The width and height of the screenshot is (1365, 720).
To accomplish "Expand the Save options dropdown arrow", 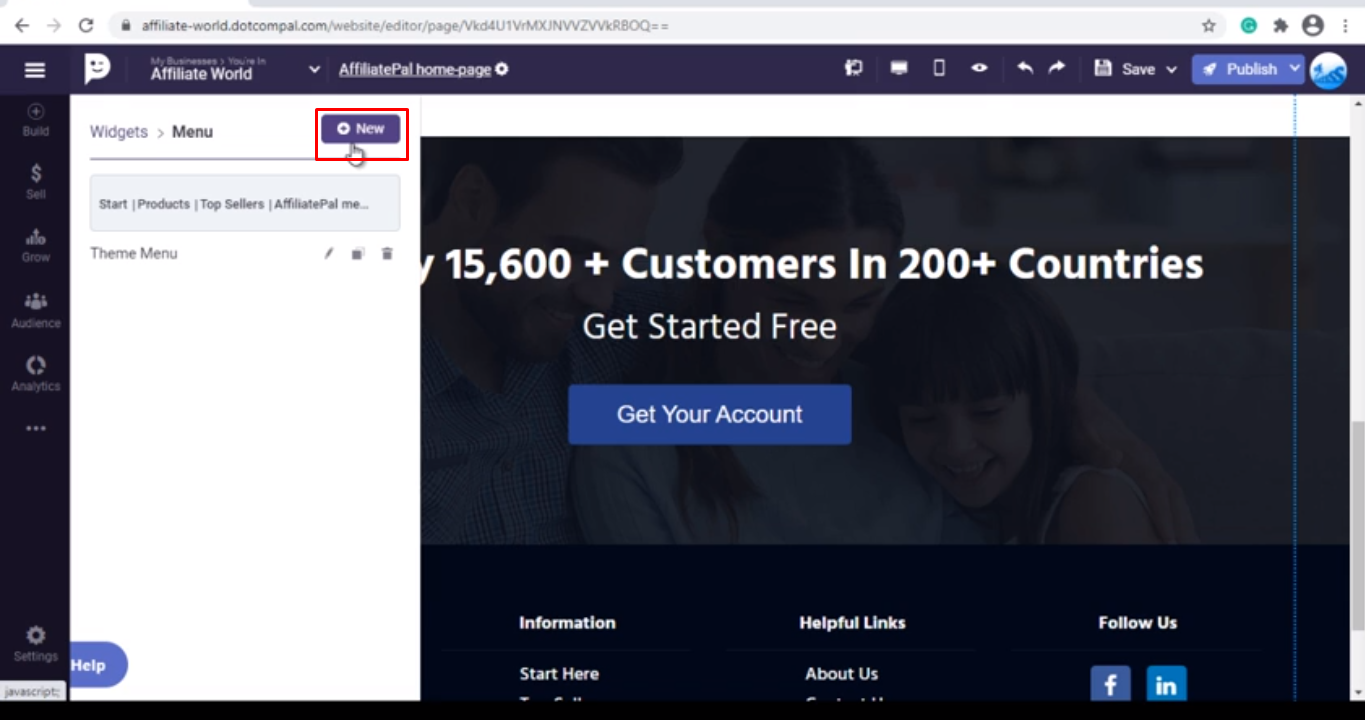I will pos(1171,69).
